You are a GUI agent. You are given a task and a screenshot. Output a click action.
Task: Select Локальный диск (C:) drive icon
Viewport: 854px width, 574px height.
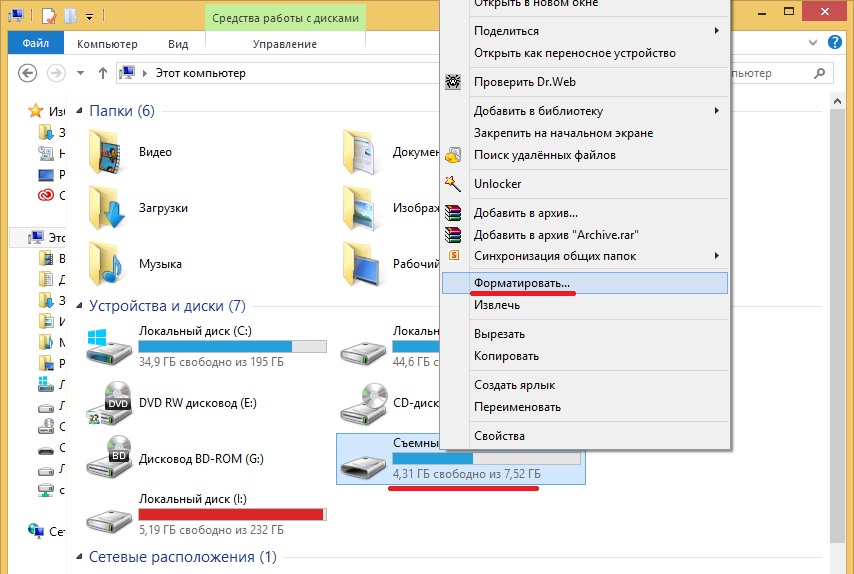tap(109, 347)
